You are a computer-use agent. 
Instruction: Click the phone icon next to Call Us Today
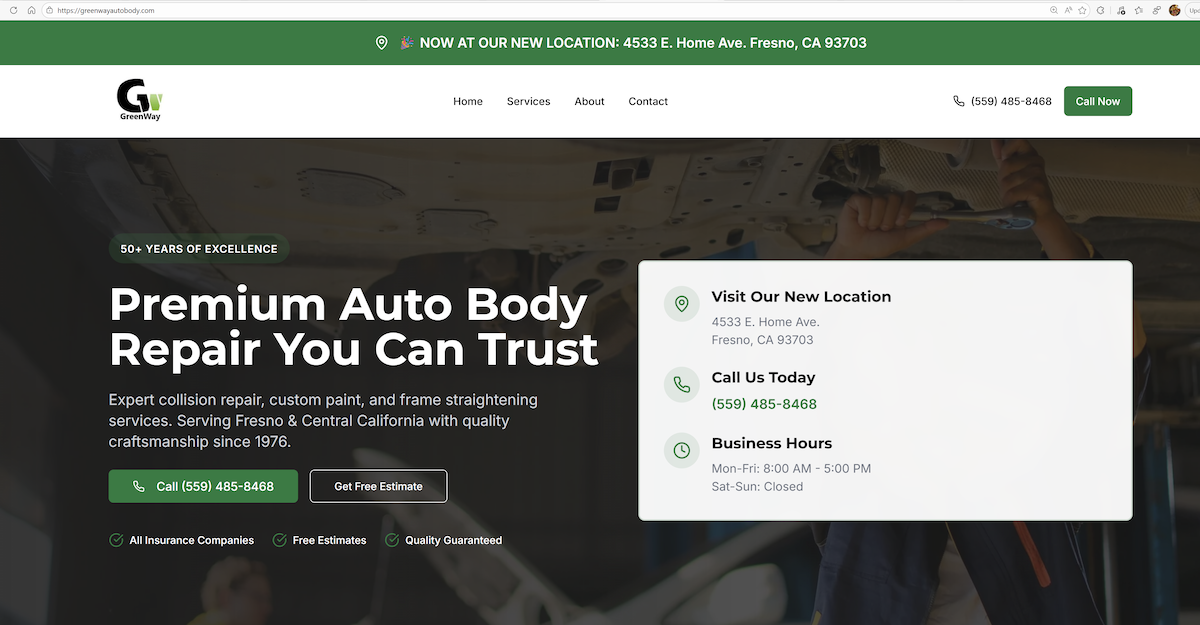tap(681, 384)
